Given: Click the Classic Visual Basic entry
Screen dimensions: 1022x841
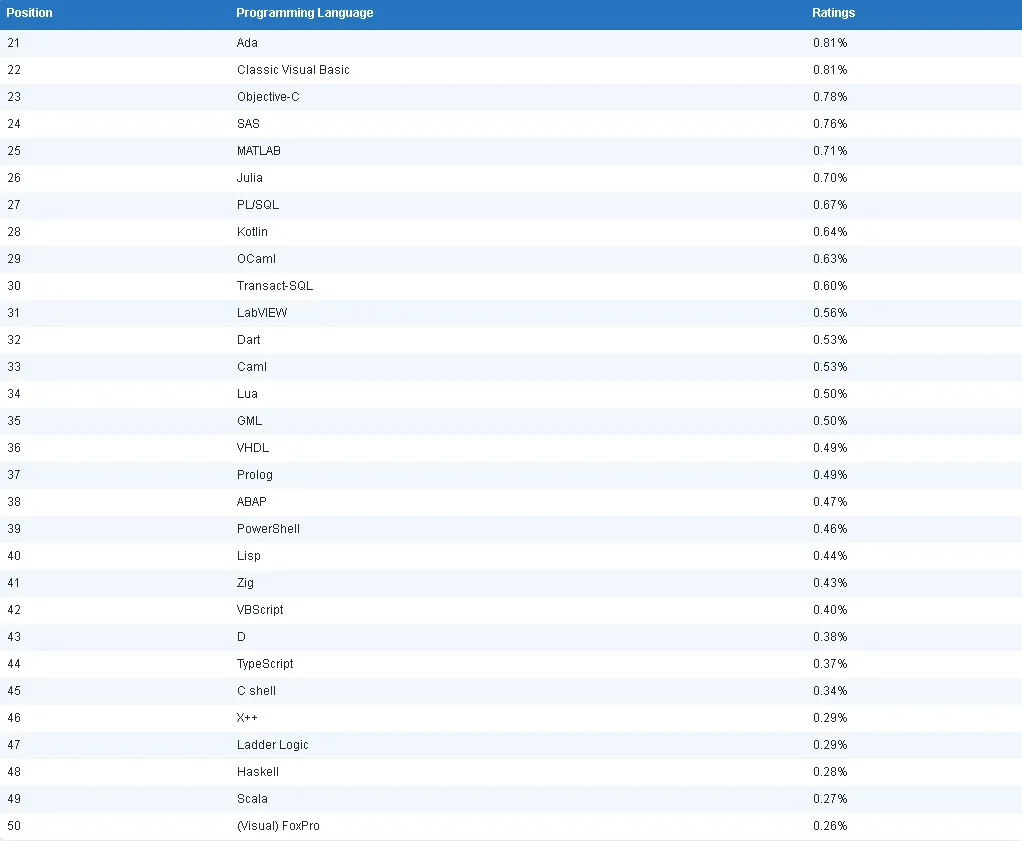Looking at the screenshot, I should pos(293,70).
